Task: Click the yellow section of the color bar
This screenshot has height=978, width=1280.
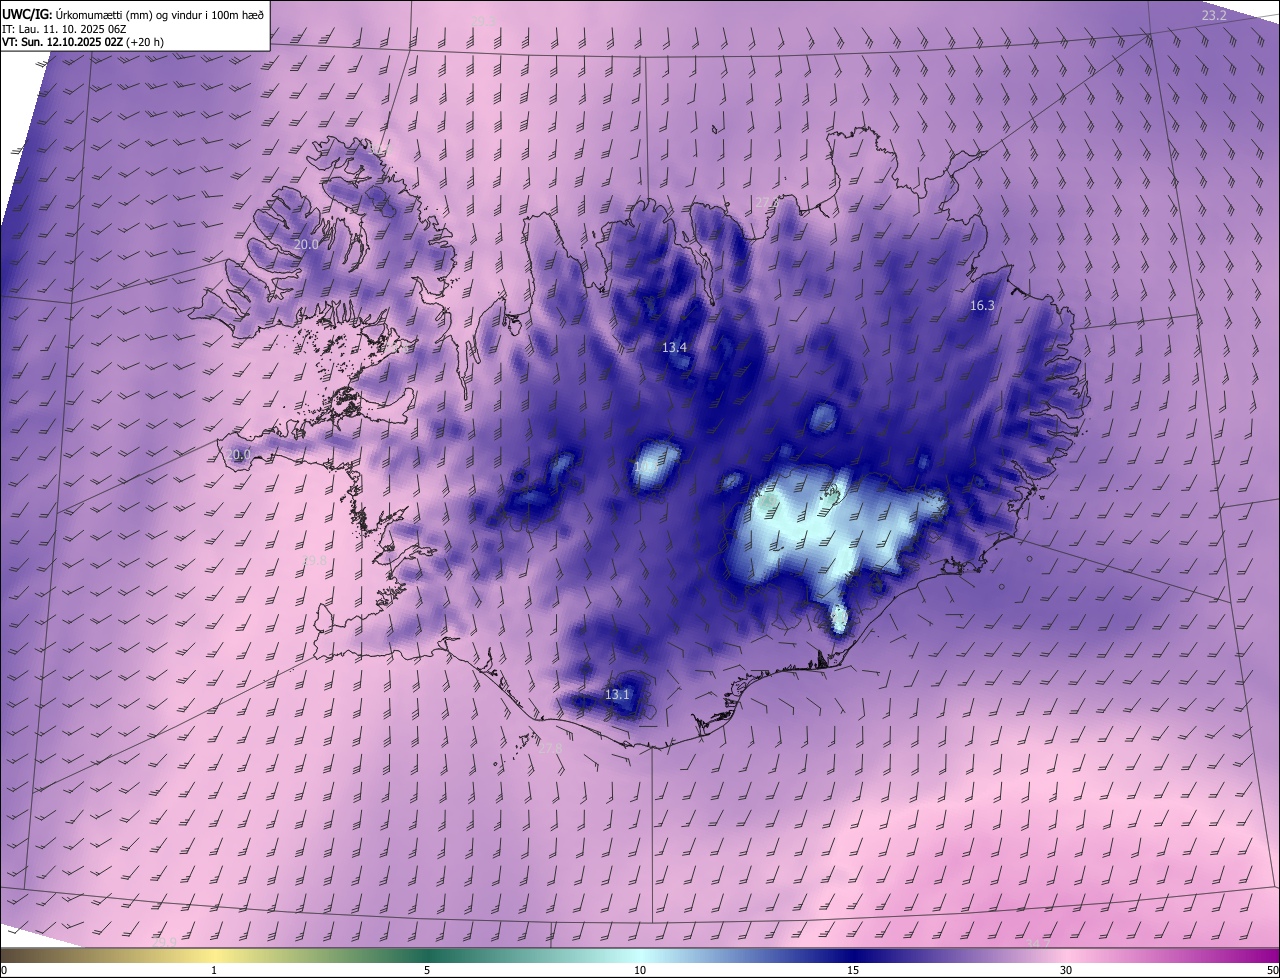Action: tap(214, 955)
